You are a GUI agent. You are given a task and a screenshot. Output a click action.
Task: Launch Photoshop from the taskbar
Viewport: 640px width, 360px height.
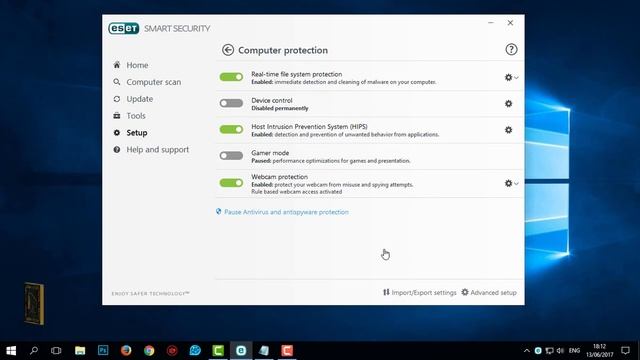tap(103, 351)
